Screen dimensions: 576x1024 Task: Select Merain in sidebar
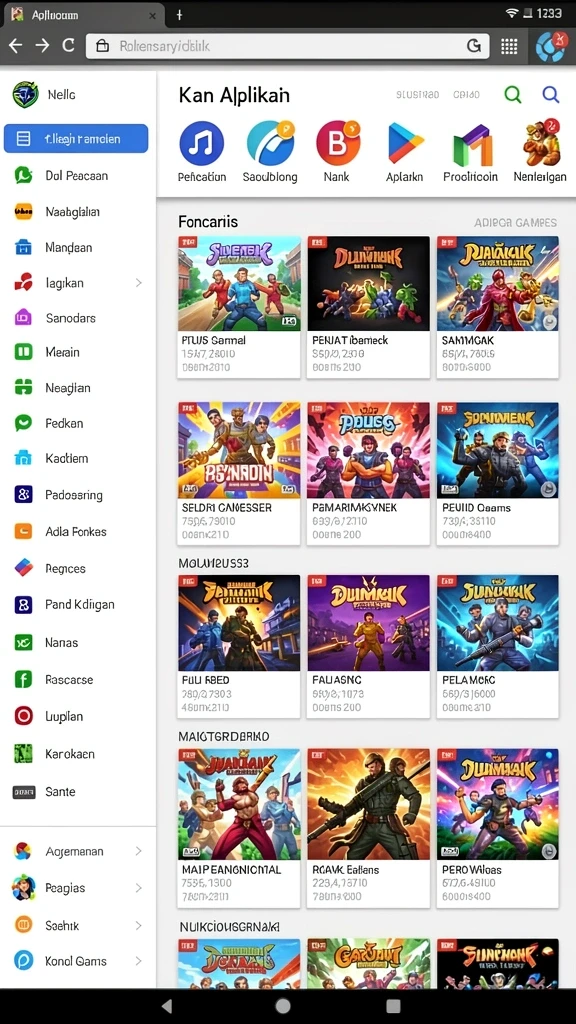coord(78,352)
